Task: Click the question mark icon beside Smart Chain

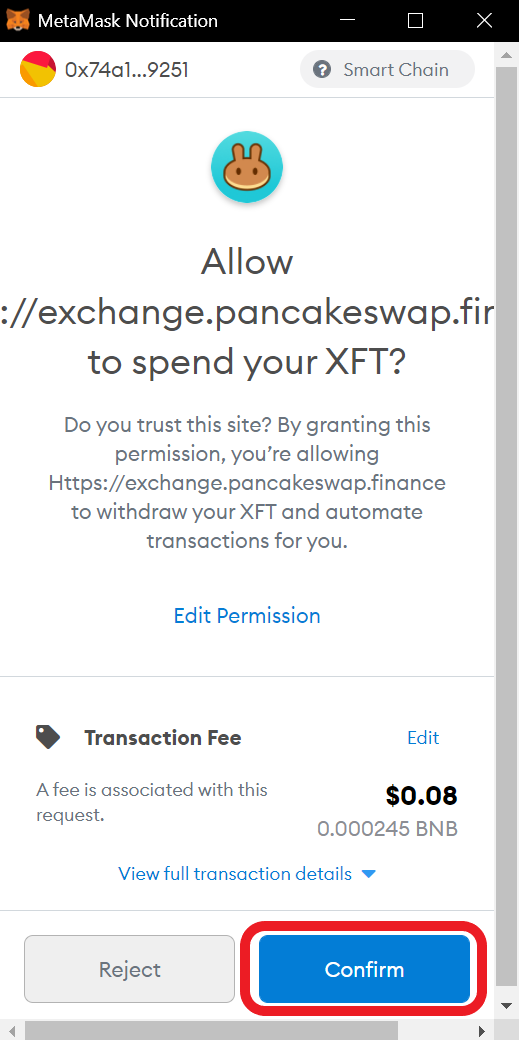Action: 322,70
